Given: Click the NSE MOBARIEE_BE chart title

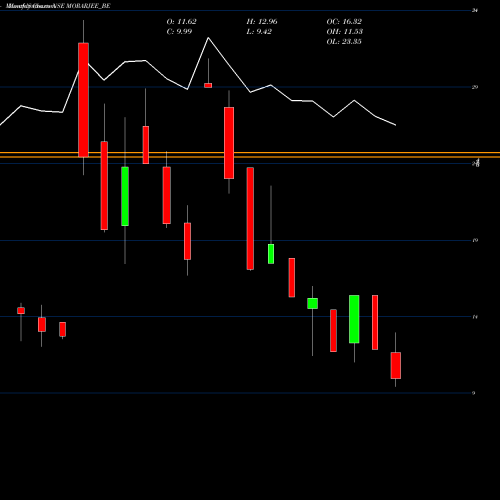Looking at the screenshot, I should 58,6.
